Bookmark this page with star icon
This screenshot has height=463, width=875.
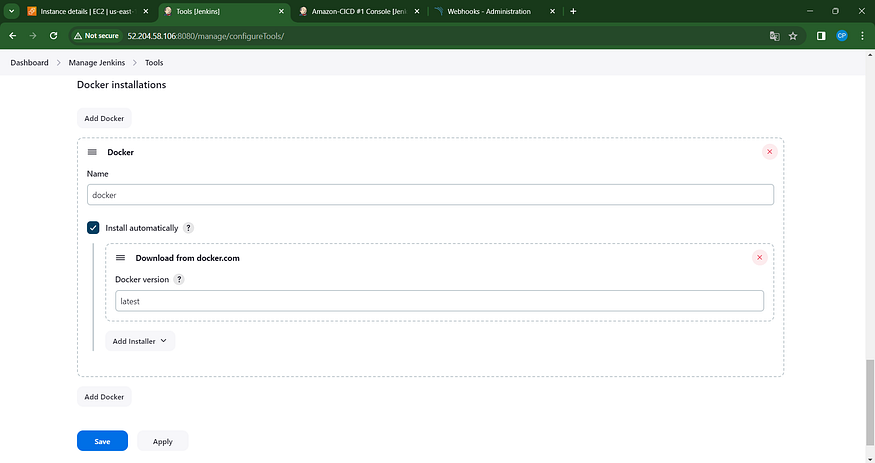[x=793, y=36]
